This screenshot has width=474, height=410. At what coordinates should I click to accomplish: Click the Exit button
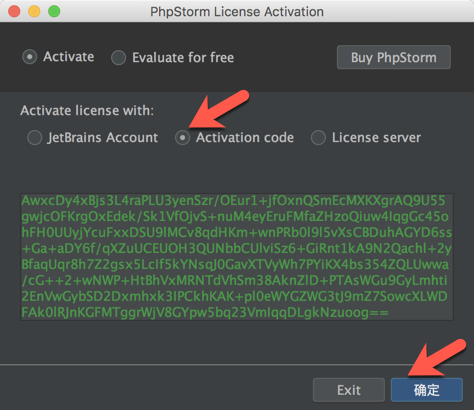349,390
